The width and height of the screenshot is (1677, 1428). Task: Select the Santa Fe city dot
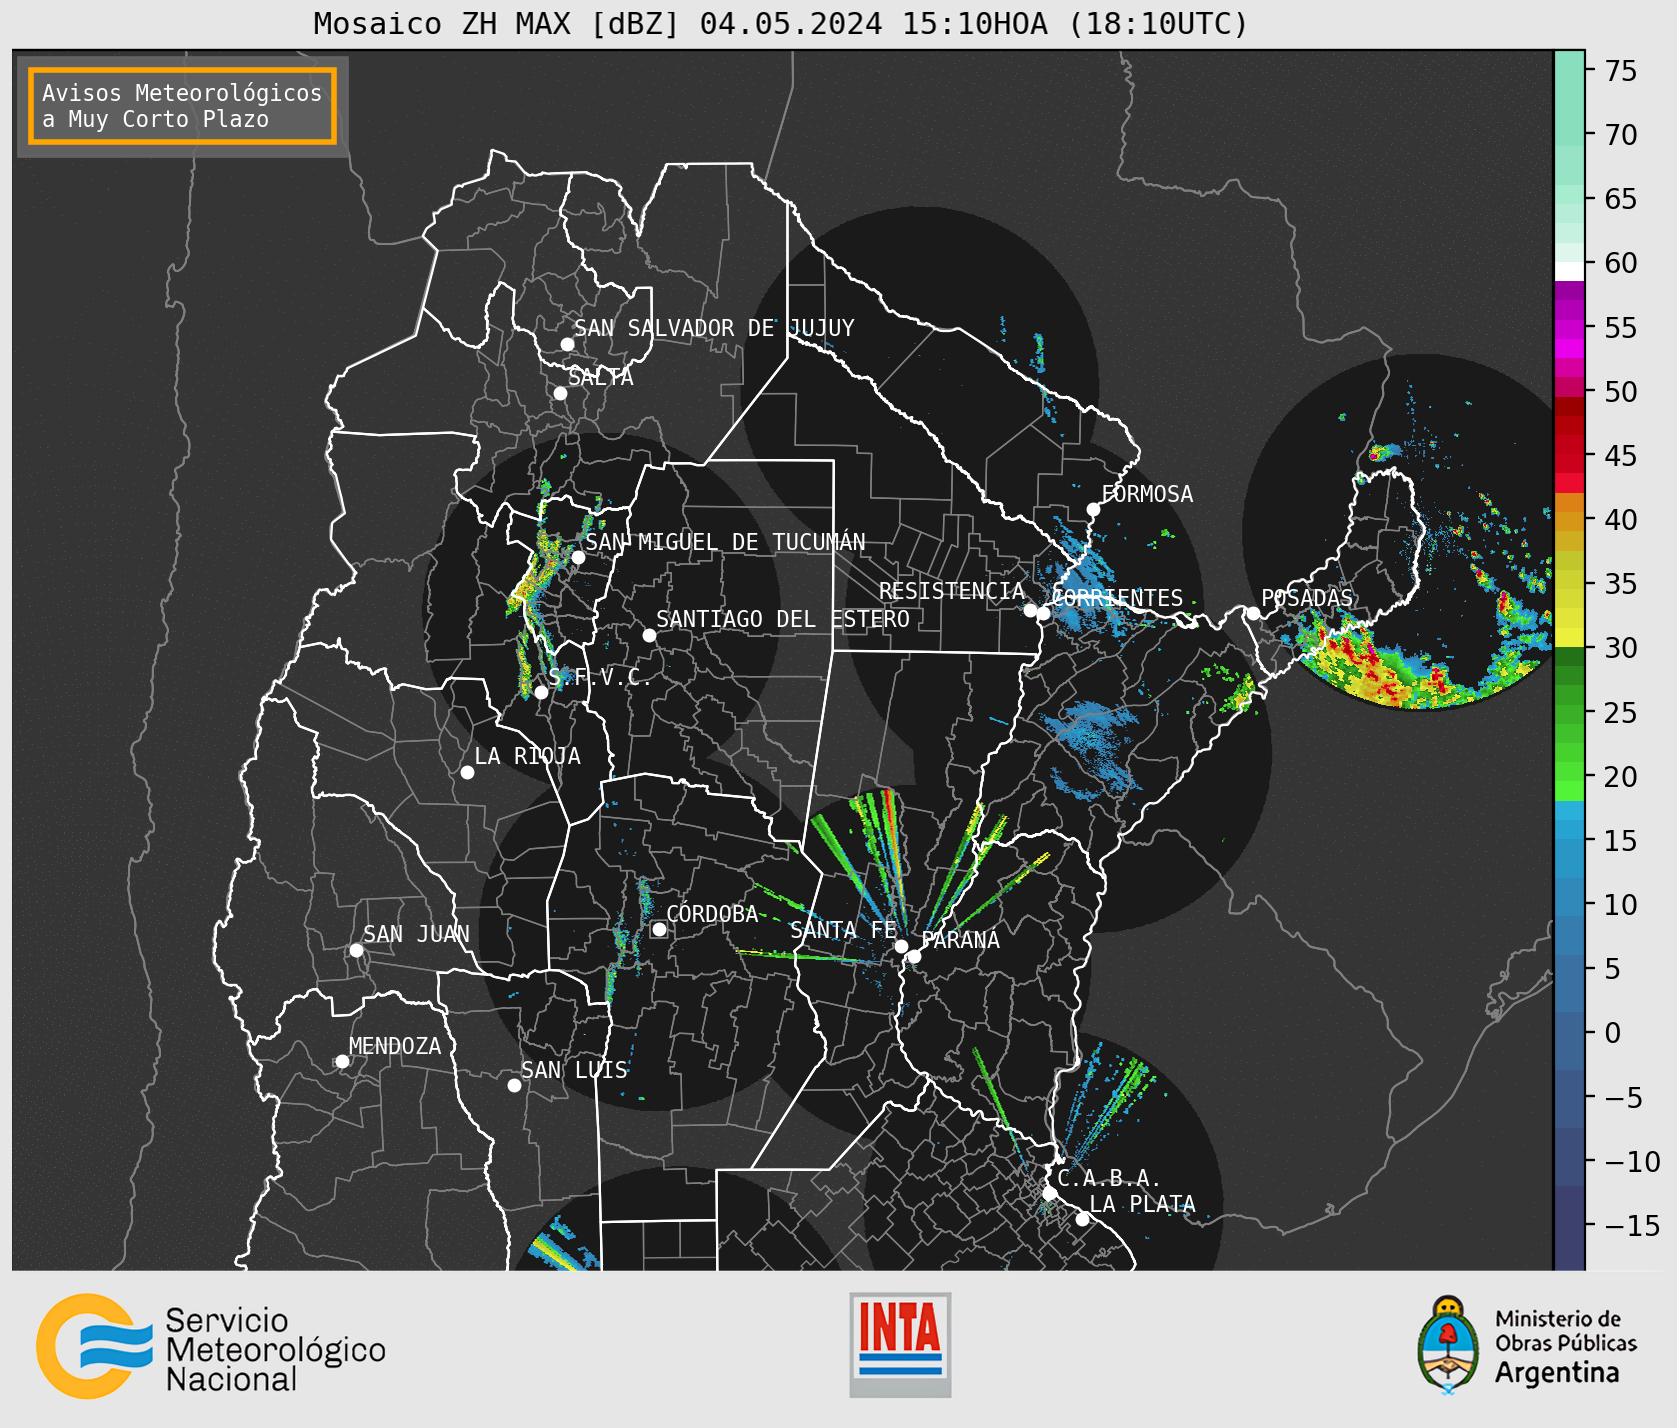[901, 946]
